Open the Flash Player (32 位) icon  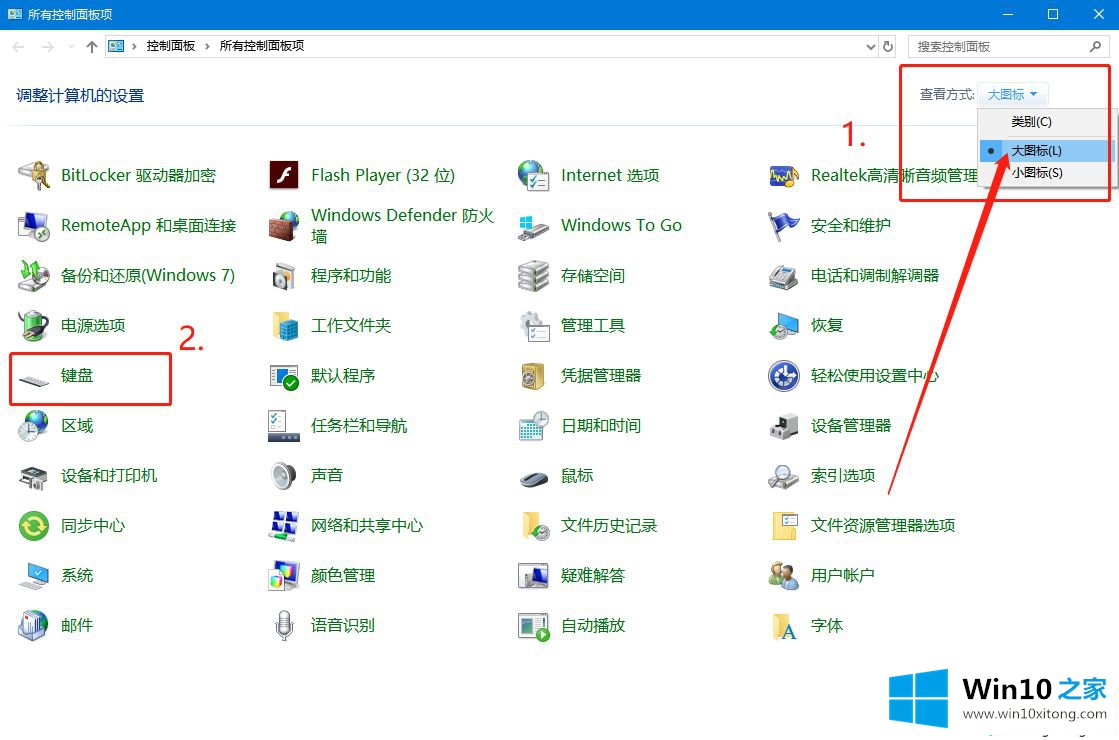point(283,176)
